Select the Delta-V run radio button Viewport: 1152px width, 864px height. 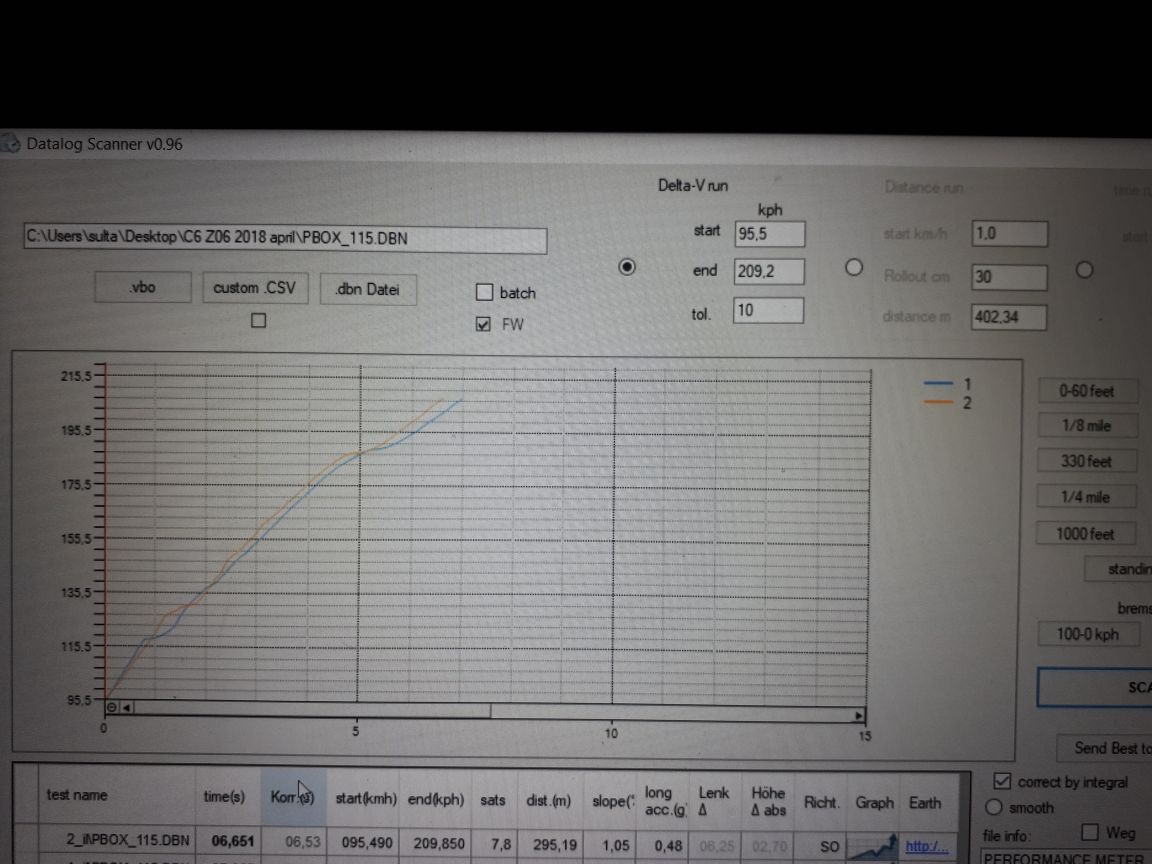(x=627, y=268)
